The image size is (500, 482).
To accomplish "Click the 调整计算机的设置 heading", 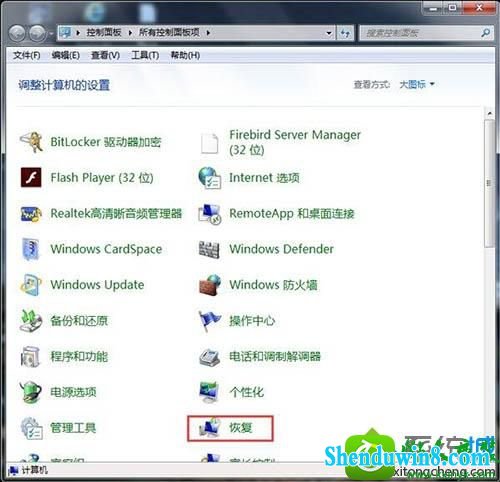I will (64, 85).
